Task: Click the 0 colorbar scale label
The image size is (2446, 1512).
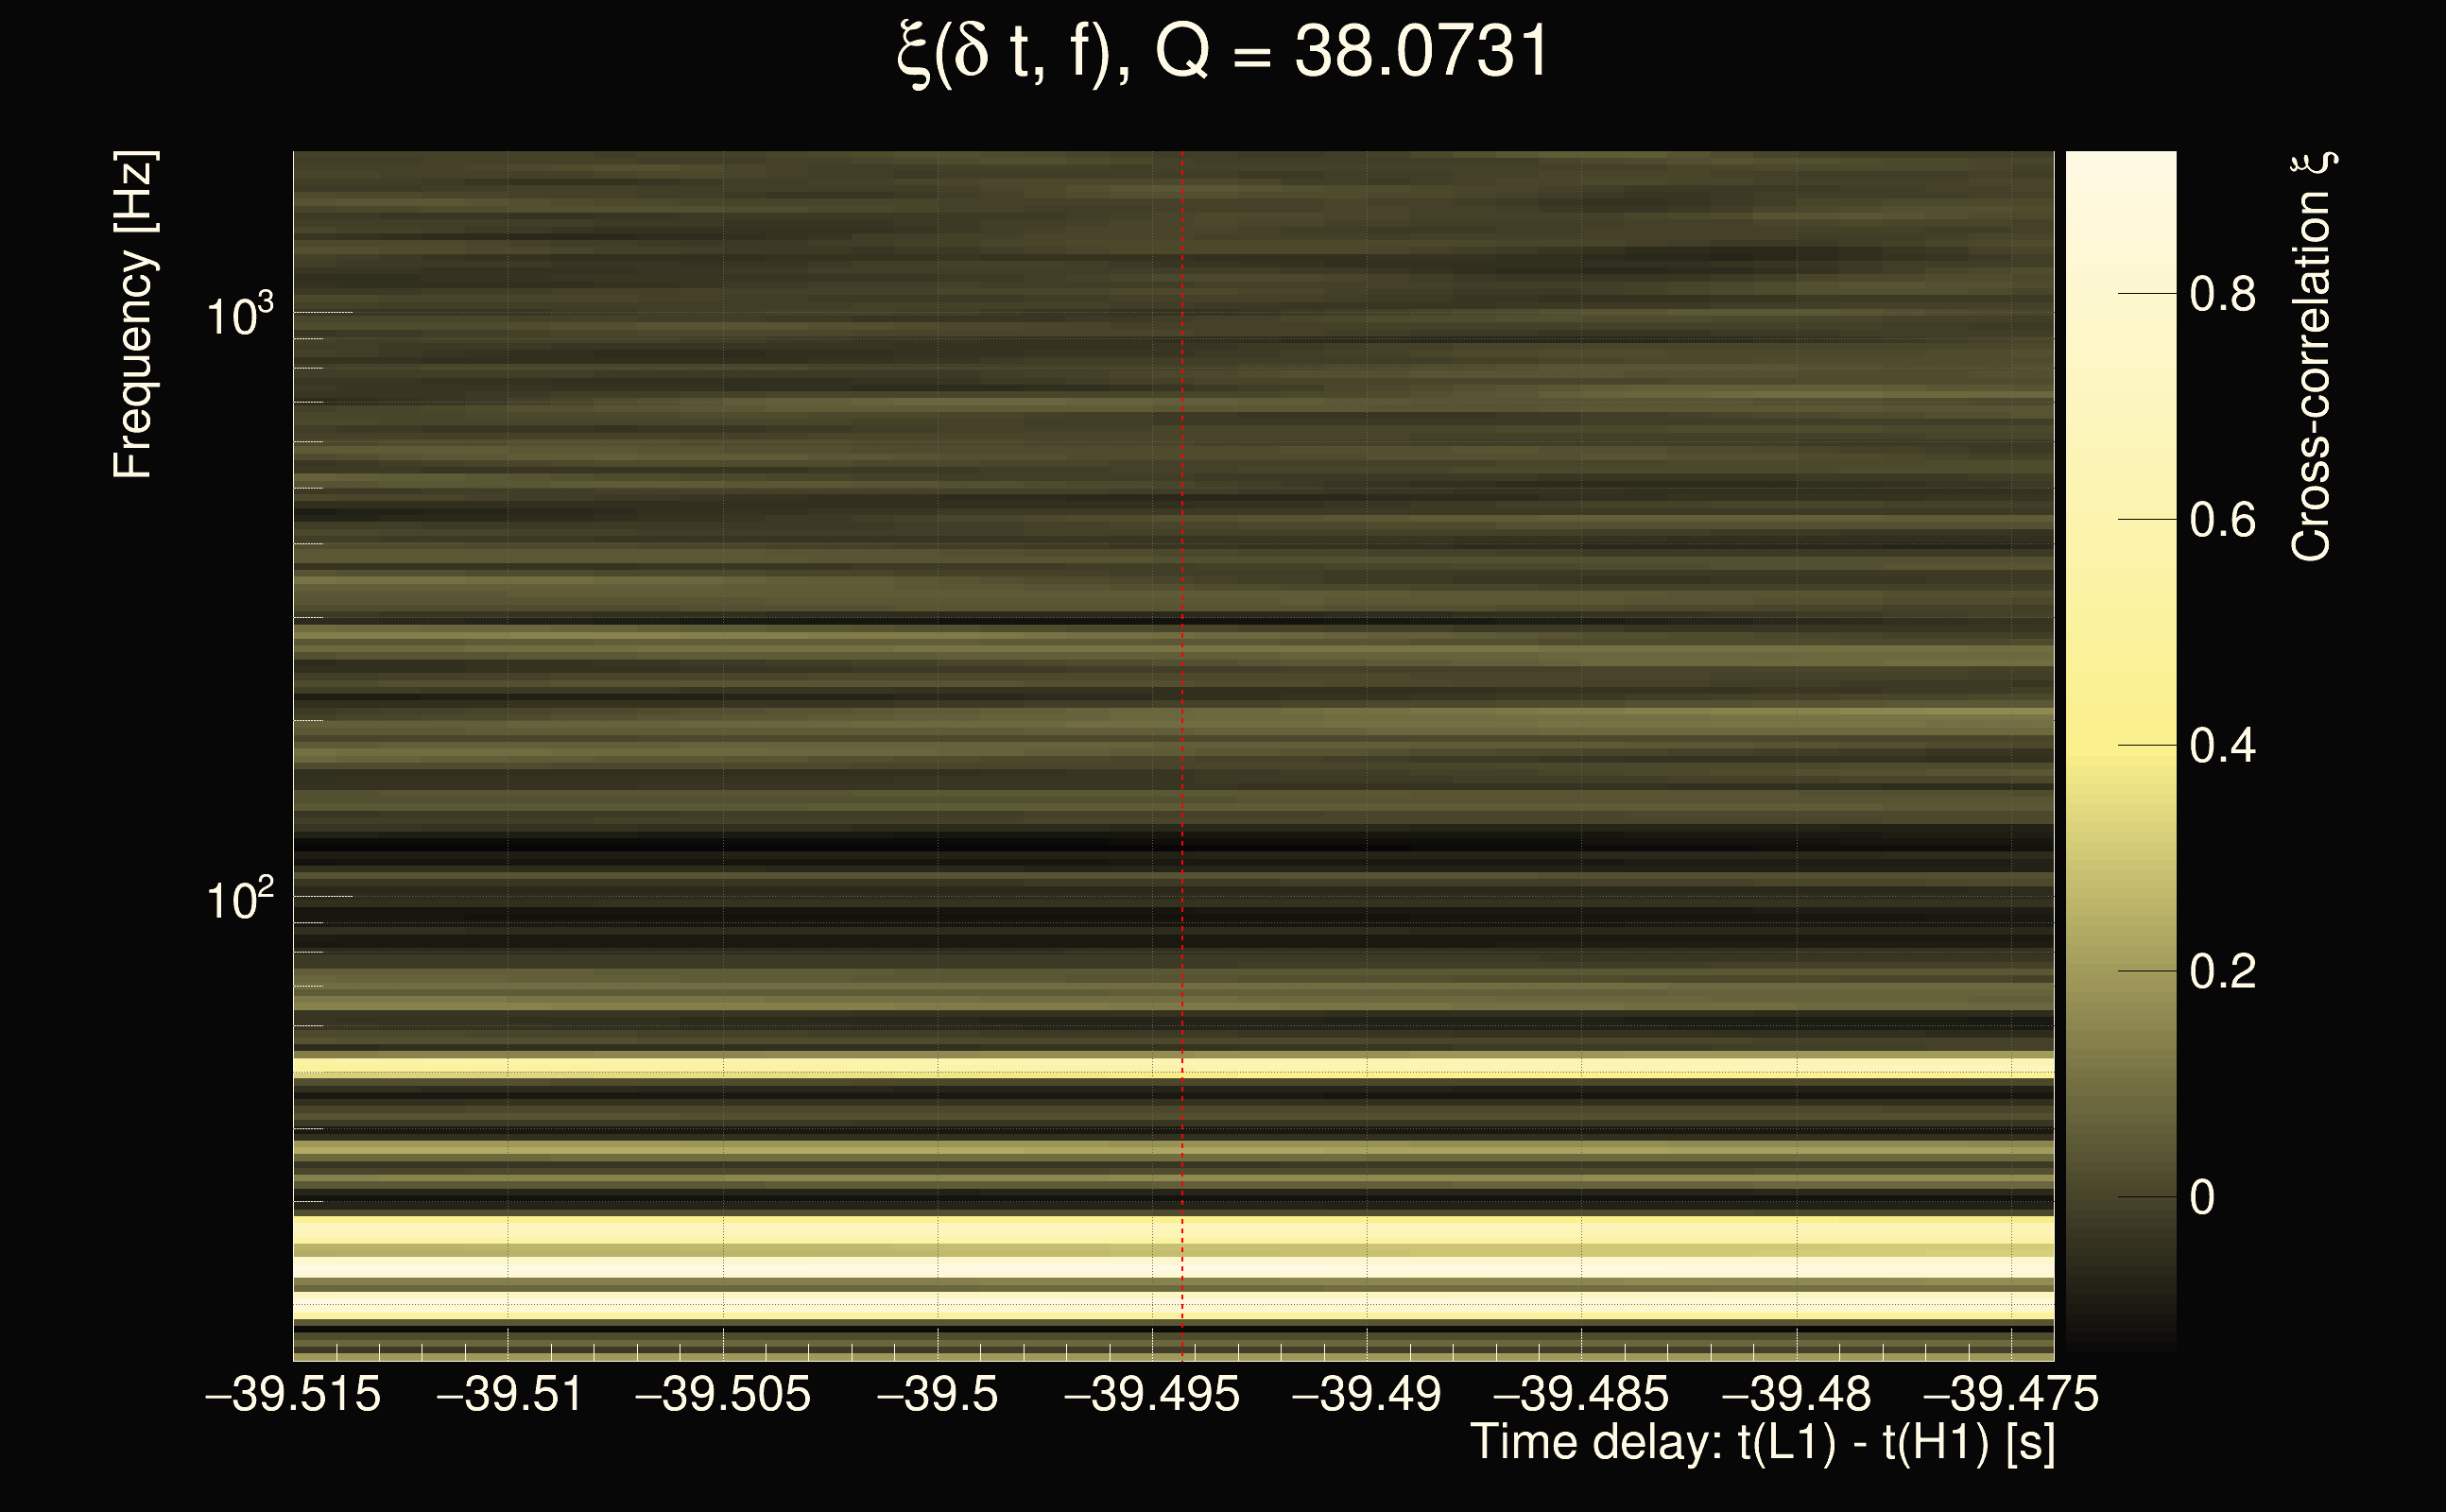Action: [2202, 1198]
